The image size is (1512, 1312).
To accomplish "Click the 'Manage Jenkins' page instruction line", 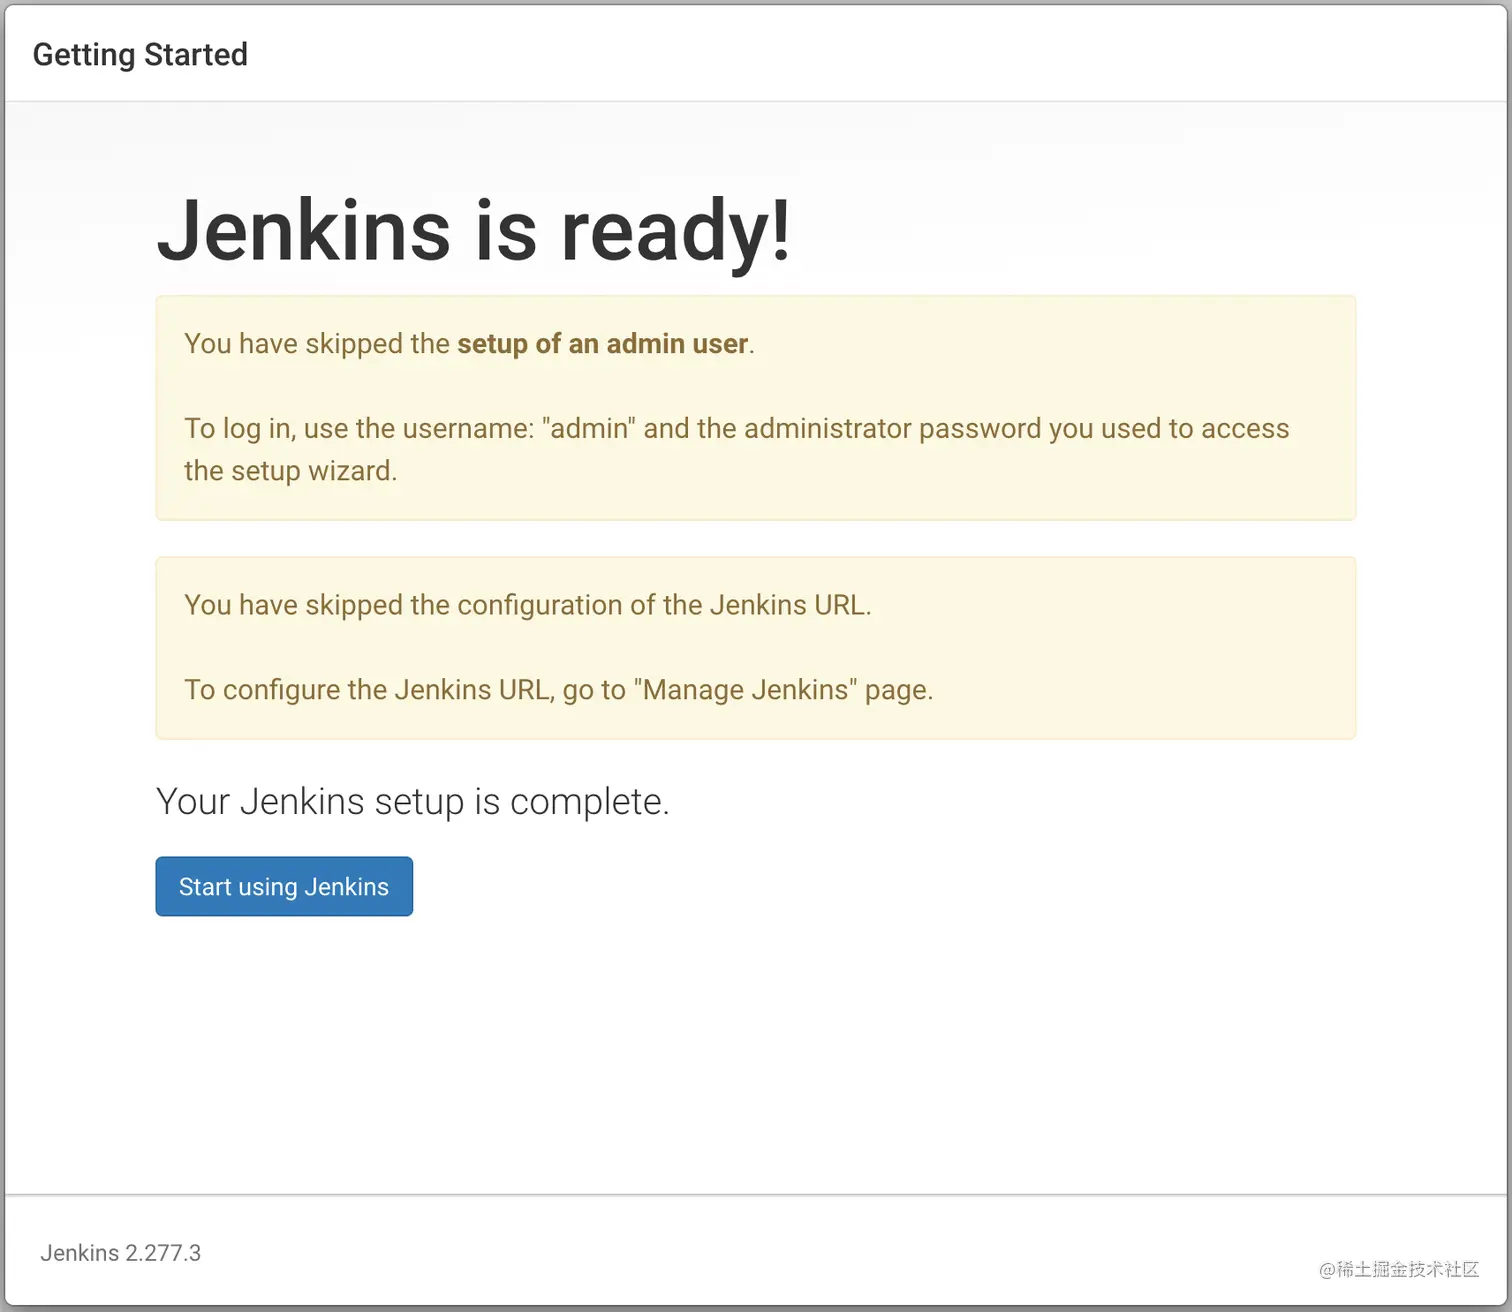I will [558, 690].
